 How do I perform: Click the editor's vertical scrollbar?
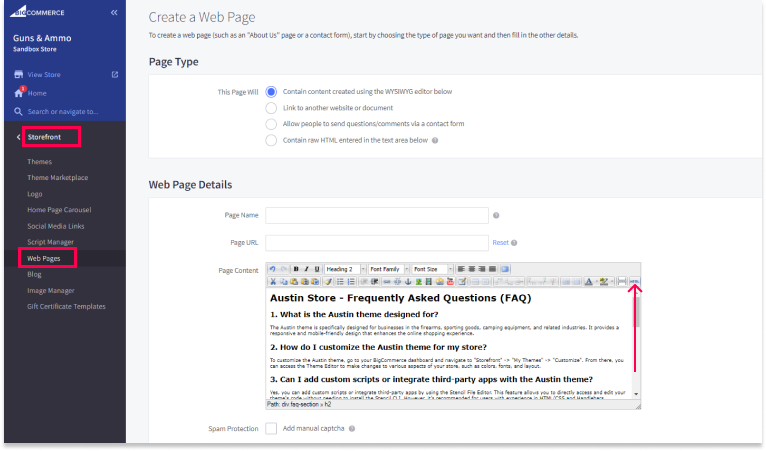(637, 344)
